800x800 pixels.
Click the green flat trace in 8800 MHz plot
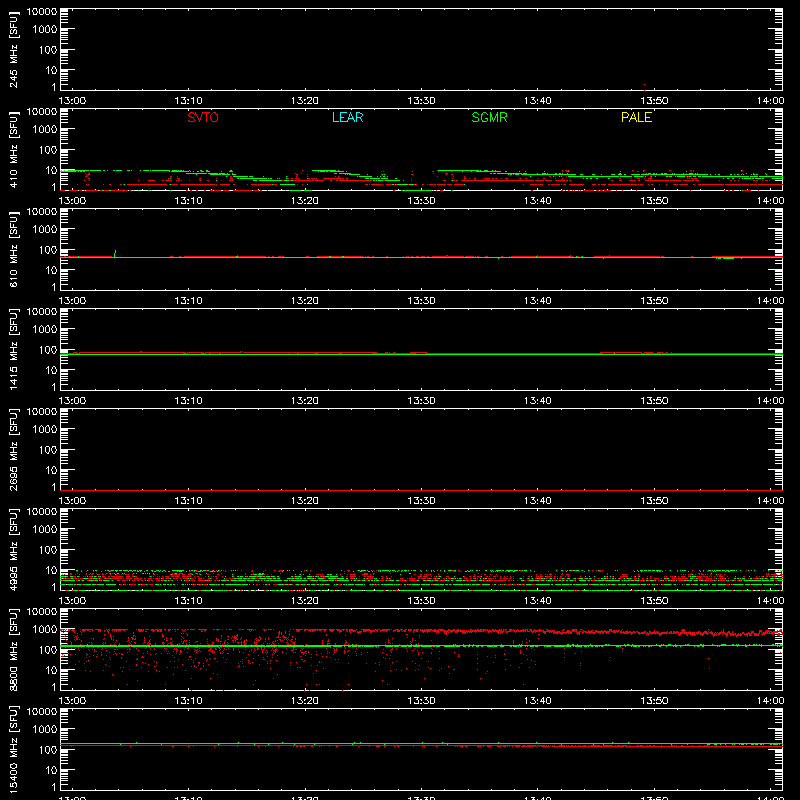[421, 646]
